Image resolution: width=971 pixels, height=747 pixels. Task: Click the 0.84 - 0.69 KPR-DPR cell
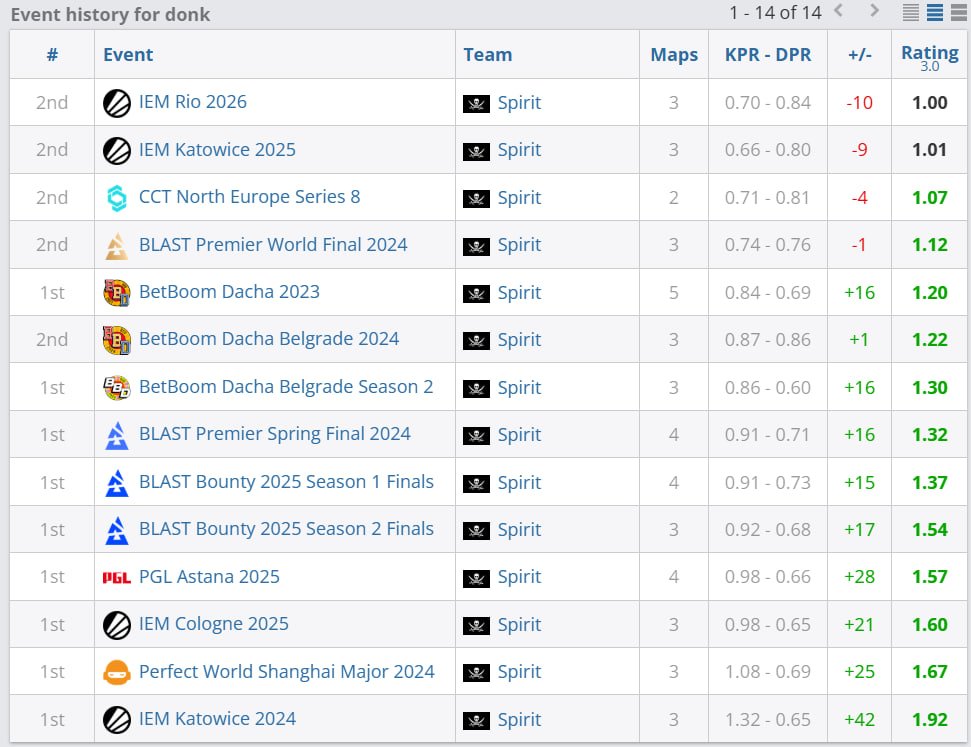click(x=768, y=292)
